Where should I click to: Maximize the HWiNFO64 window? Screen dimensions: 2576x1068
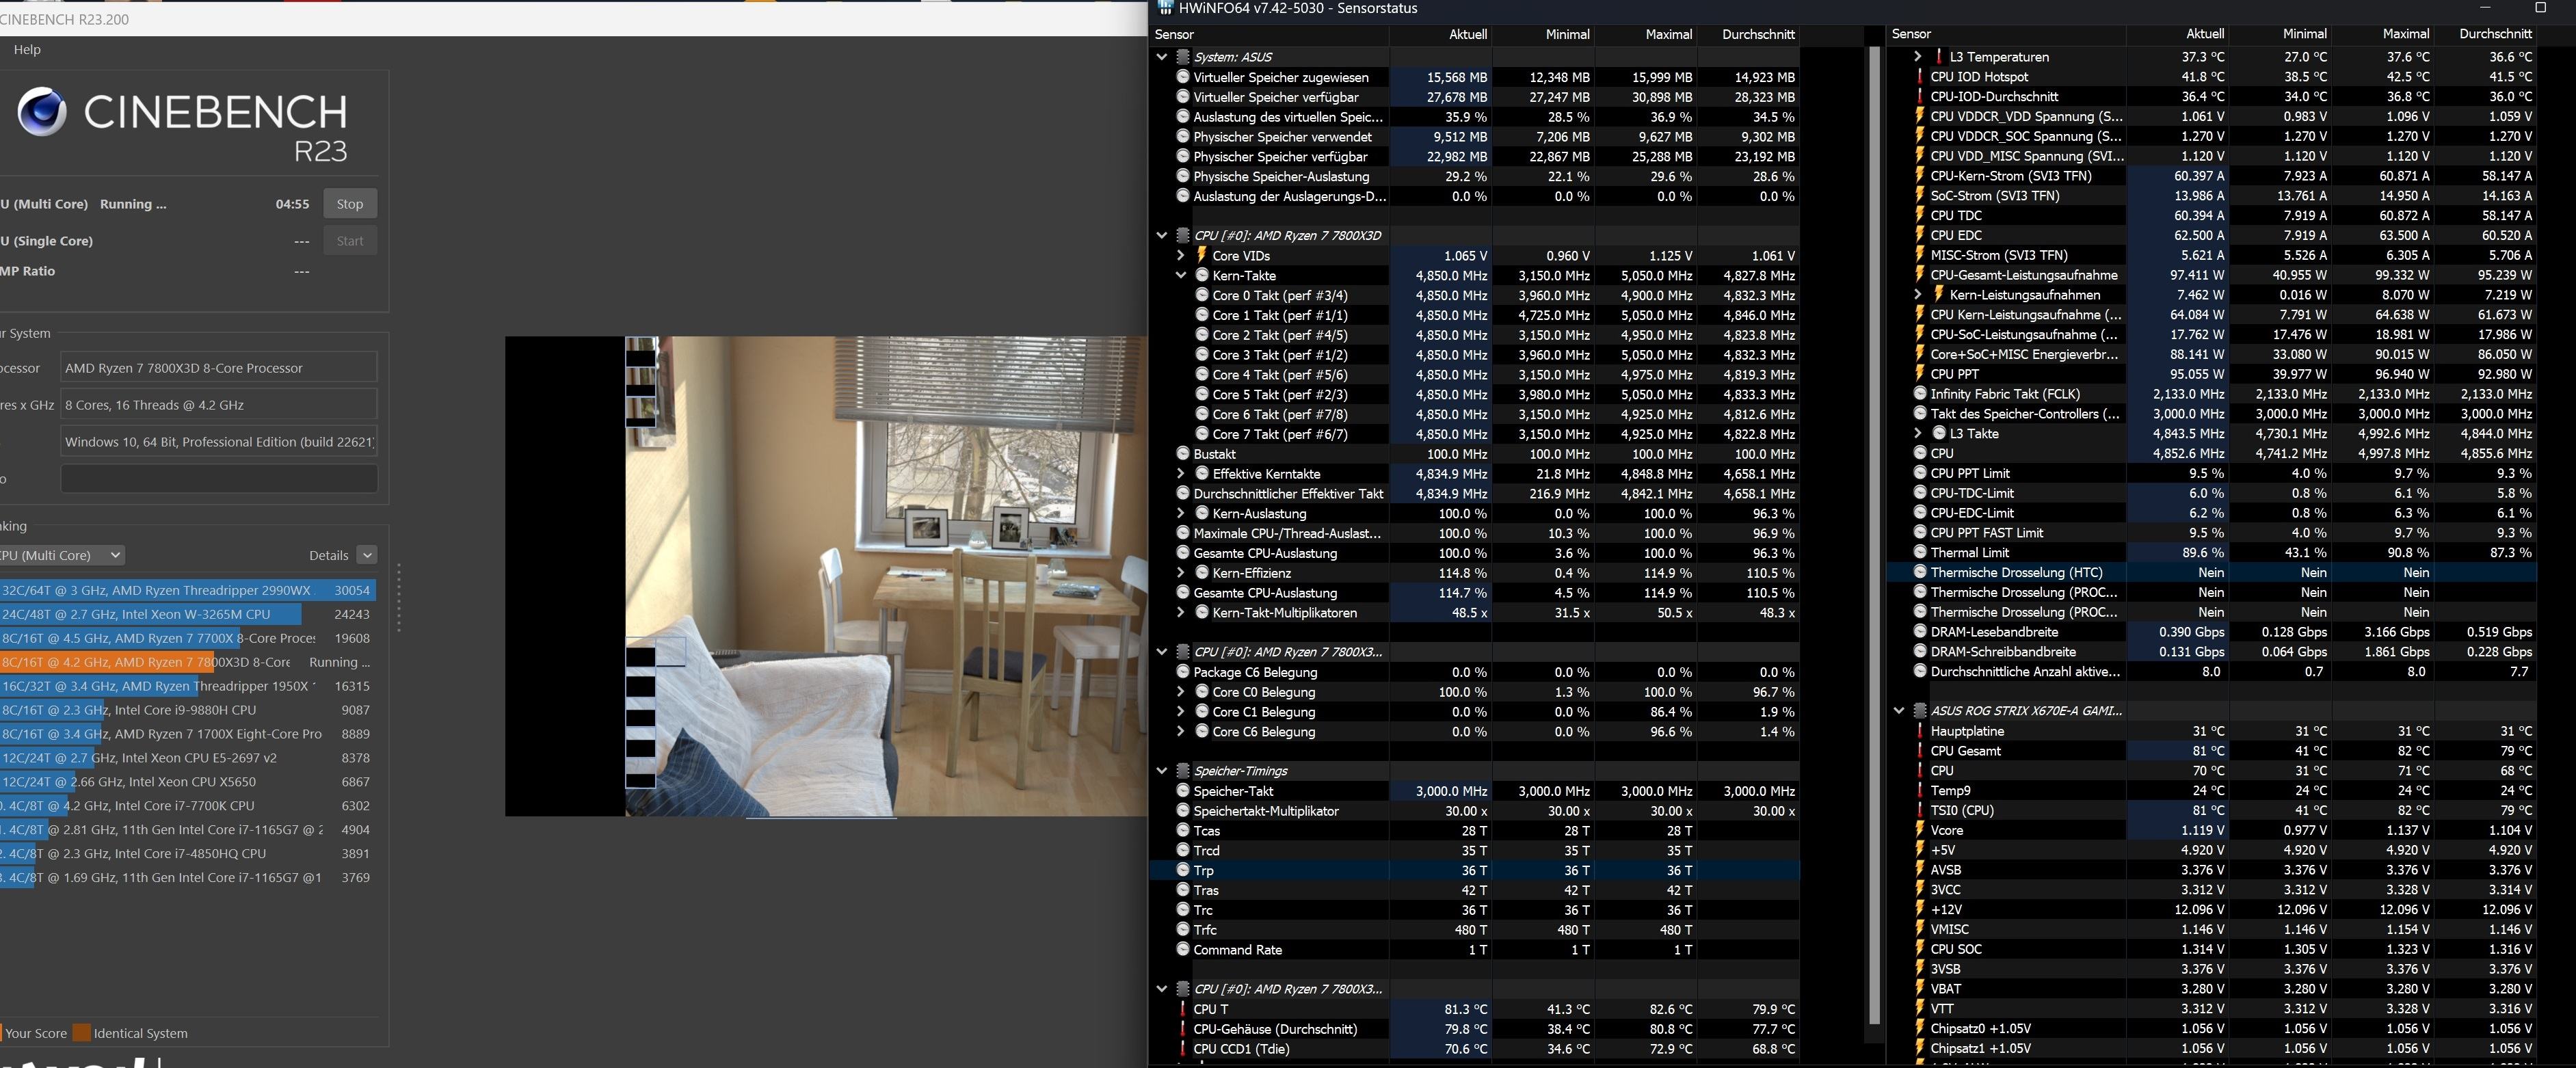pyautogui.click(x=2540, y=8)
